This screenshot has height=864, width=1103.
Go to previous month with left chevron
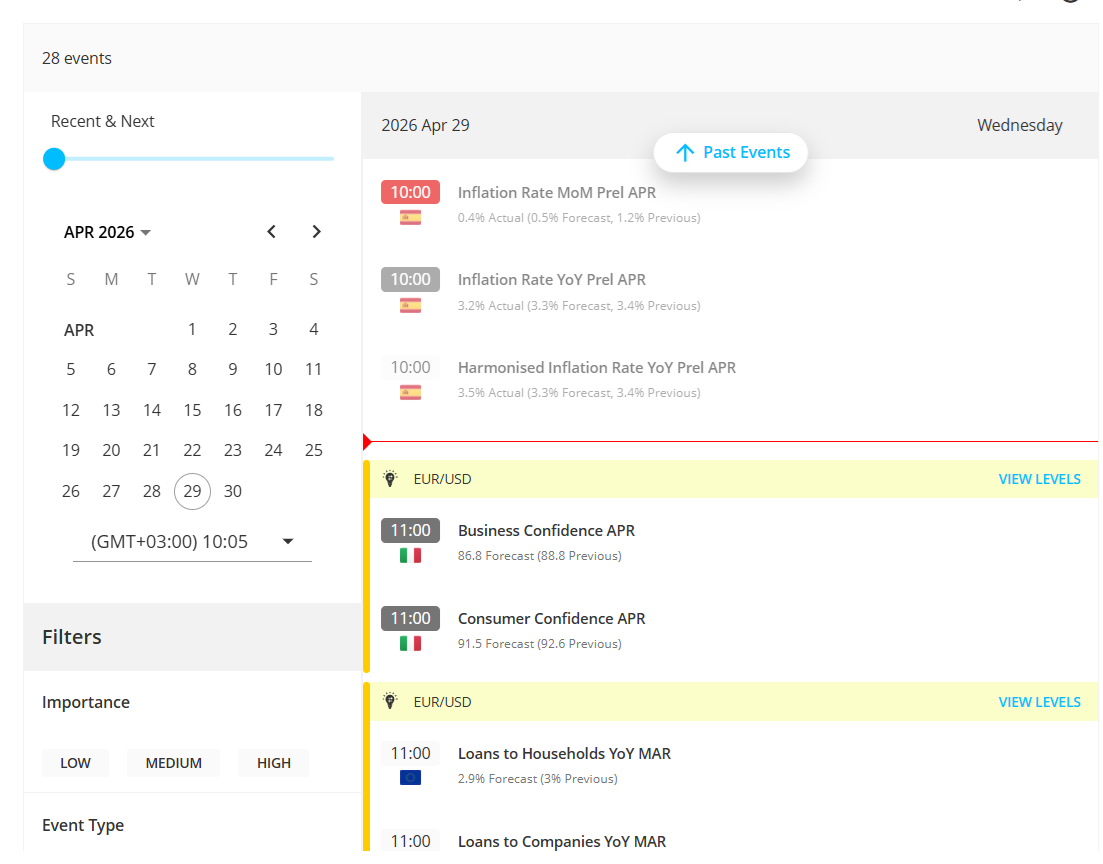[272, 231]
